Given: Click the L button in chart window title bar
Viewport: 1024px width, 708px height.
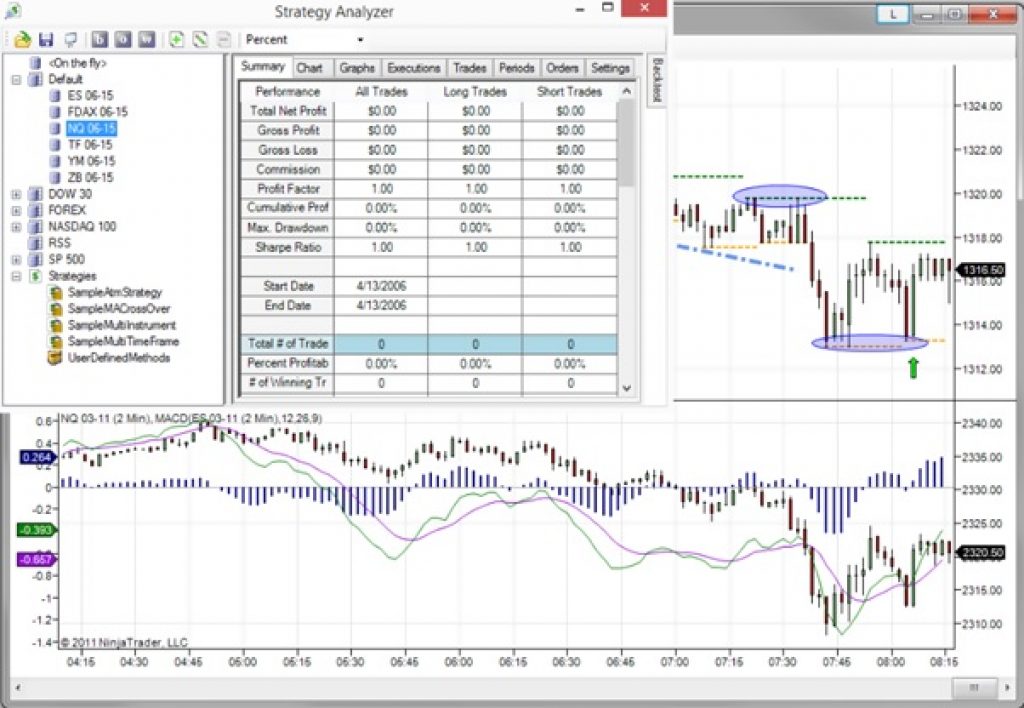Looking at the screenshot, I should pyautogui.click(x=892, y=14).
